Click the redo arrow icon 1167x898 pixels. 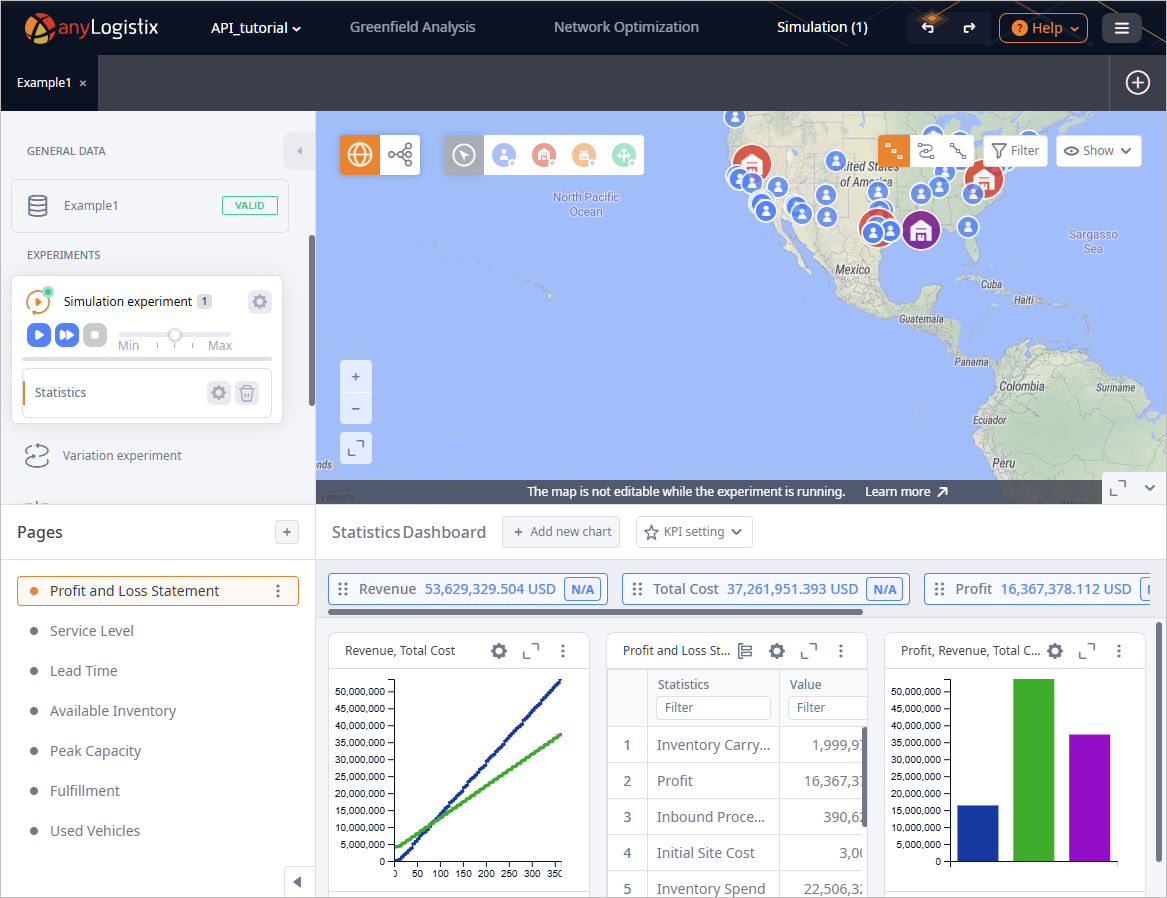tap(969, 28)
